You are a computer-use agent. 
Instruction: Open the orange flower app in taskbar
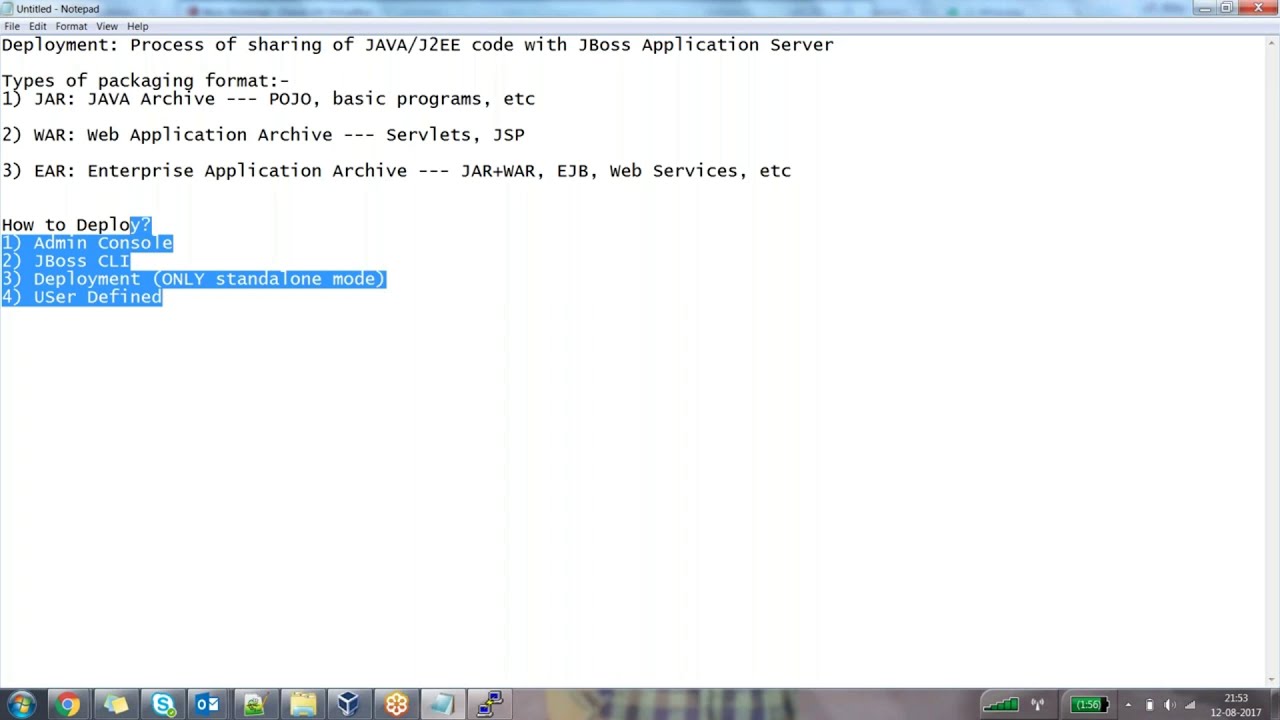396,705
